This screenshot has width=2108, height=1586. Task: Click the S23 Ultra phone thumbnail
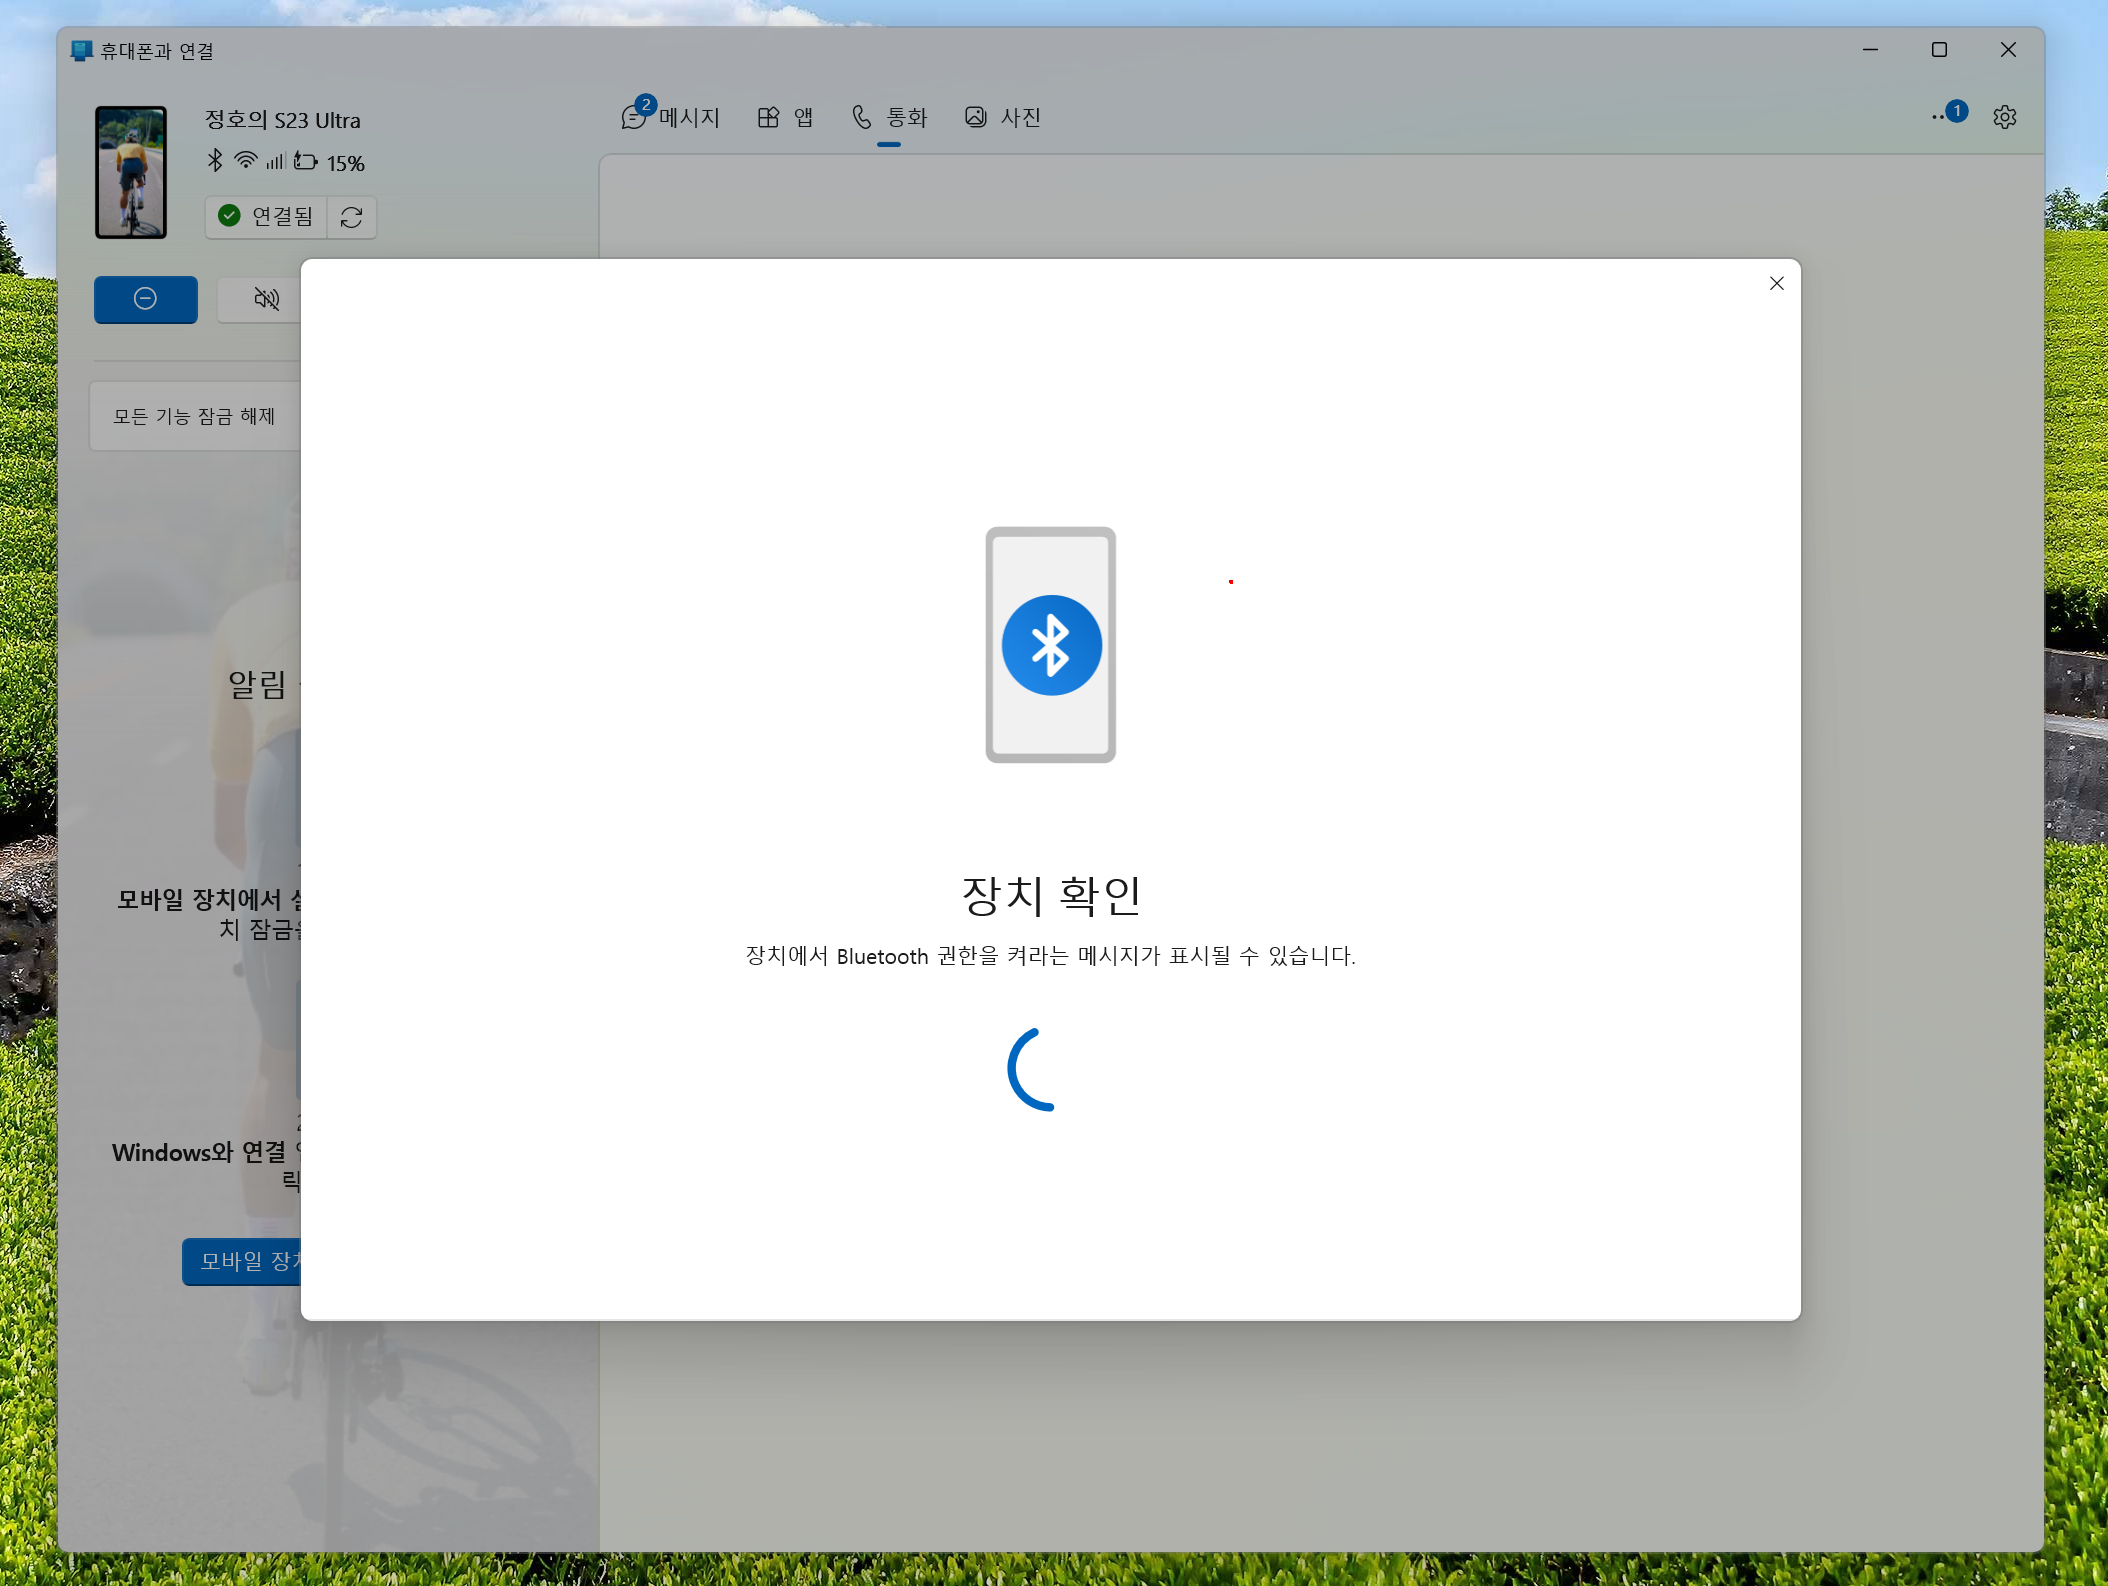tap(131, 172)
